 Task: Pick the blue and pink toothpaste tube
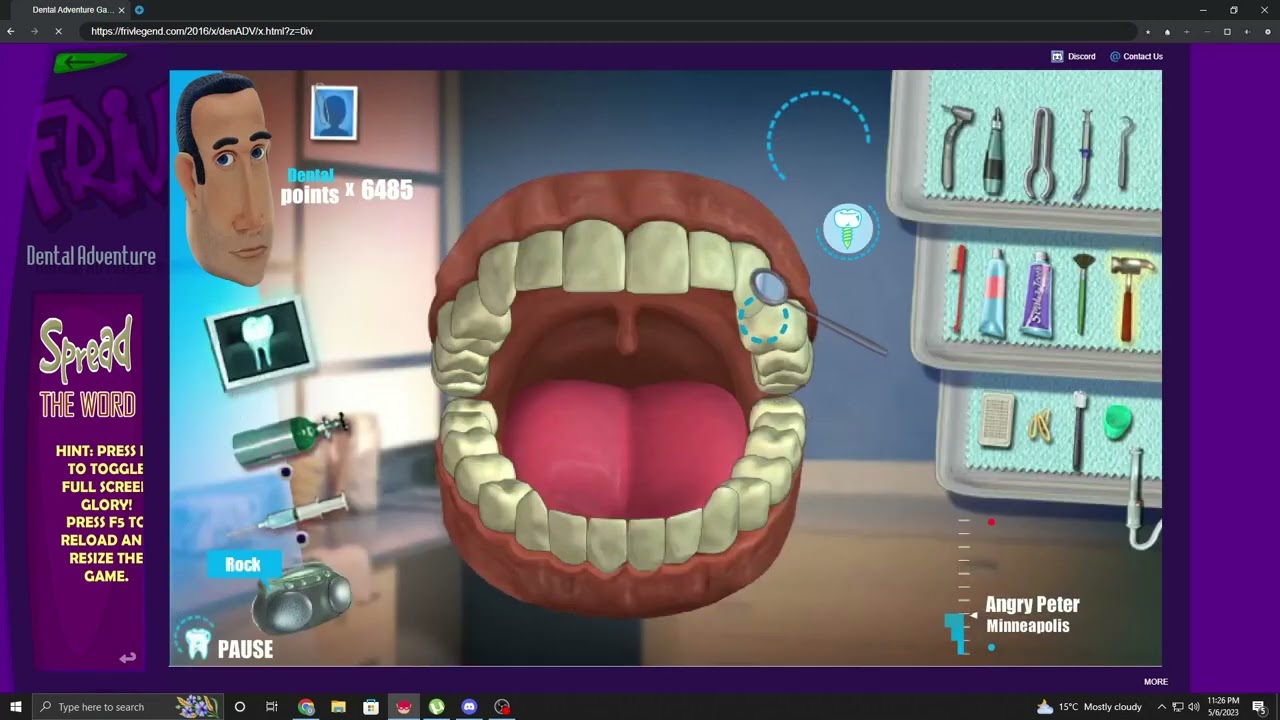pos(994,293)
